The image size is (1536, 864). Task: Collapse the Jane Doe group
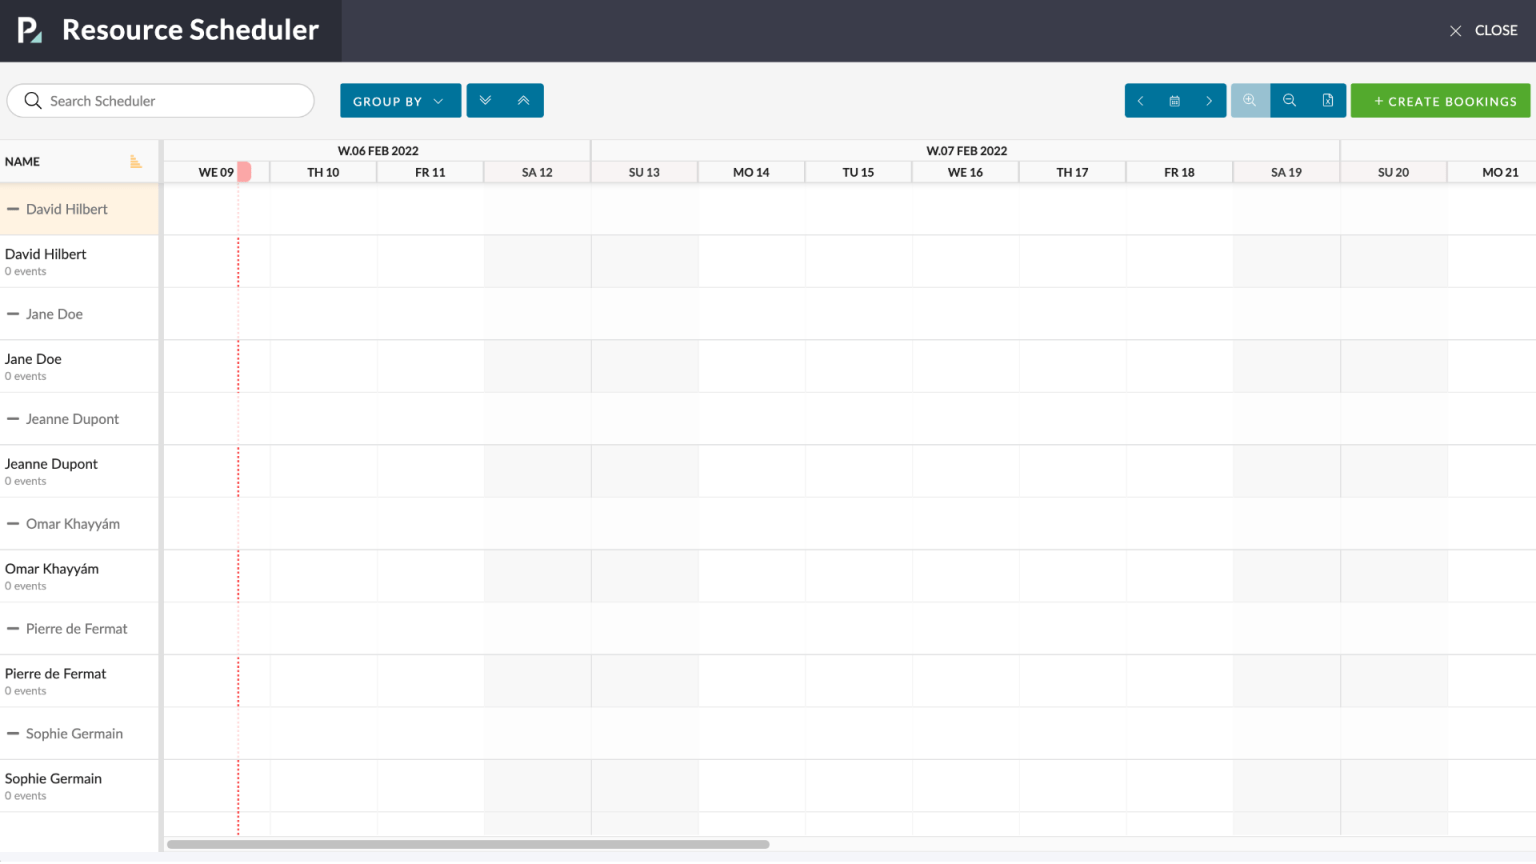coord(13,313)
